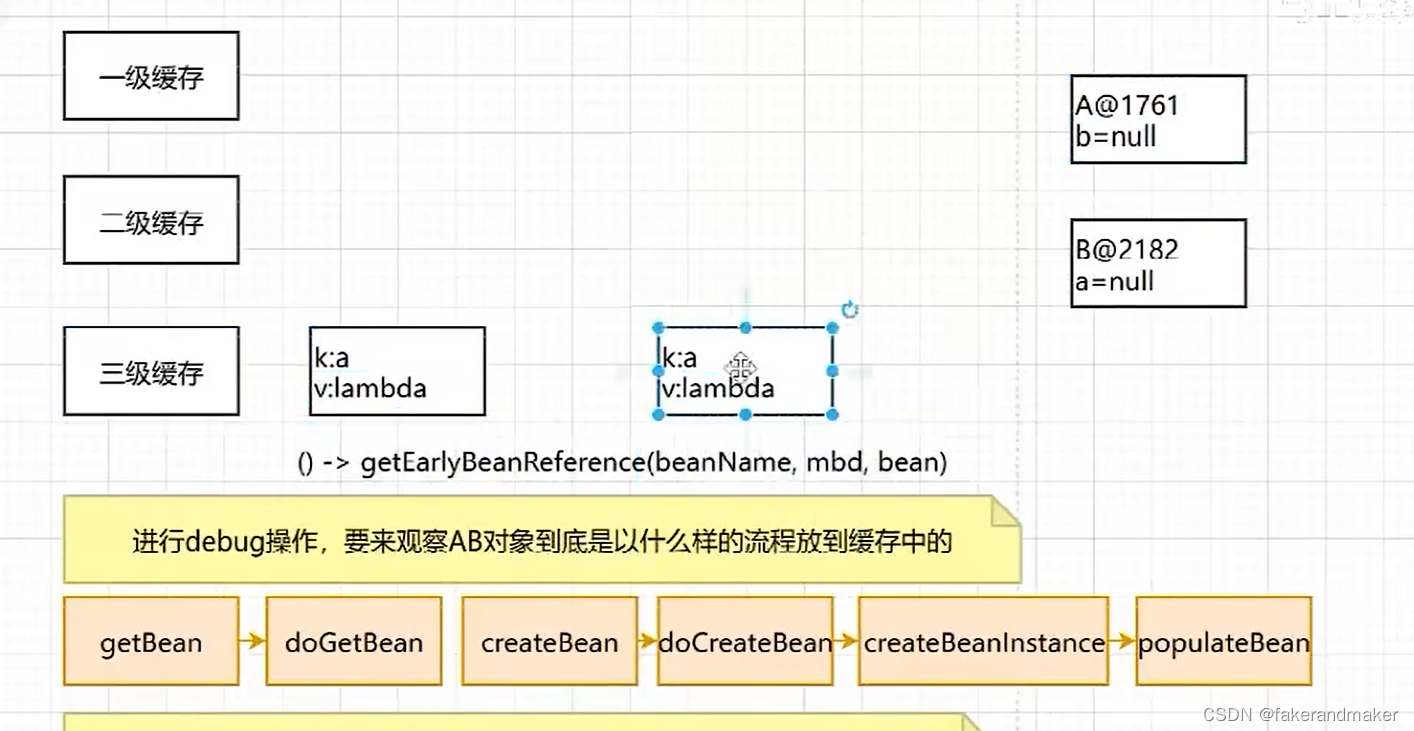1414x731 pixels.
Task: Click the unselected k:a v:lambda box
Action: (397, 371)
